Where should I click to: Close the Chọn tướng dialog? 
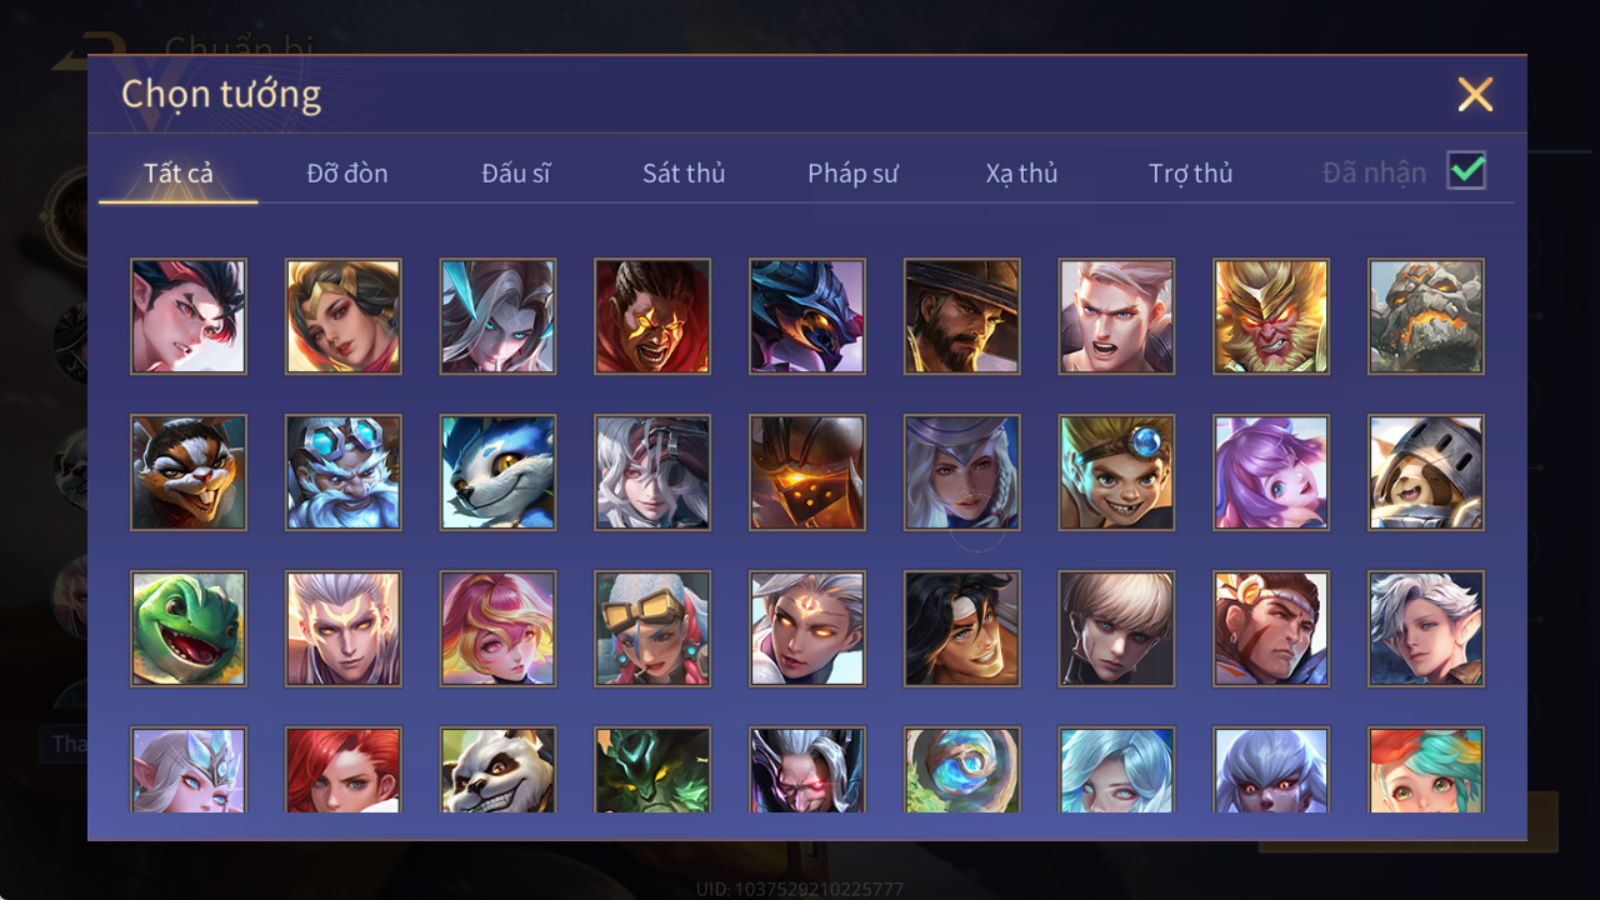[1475, 95]
